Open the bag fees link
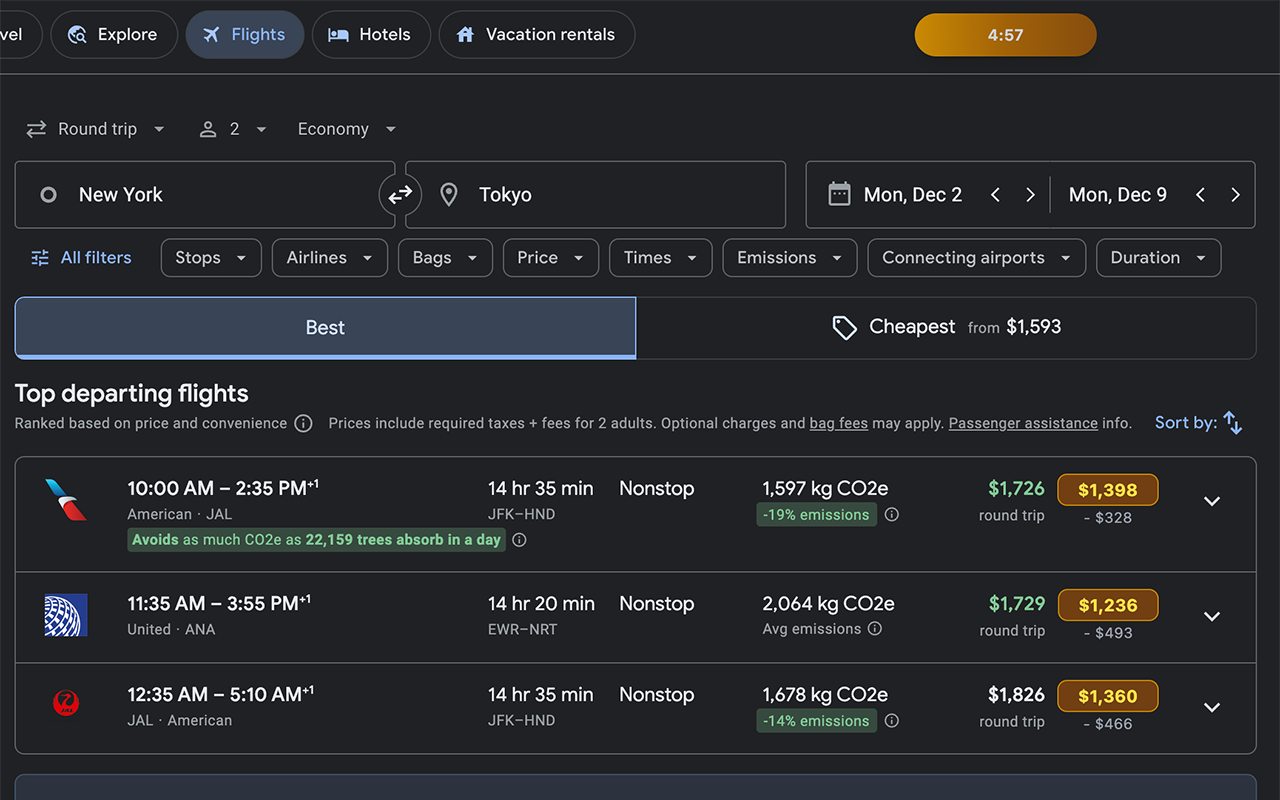The width and height of the screenshot is (1280, 800). [838, 423]
